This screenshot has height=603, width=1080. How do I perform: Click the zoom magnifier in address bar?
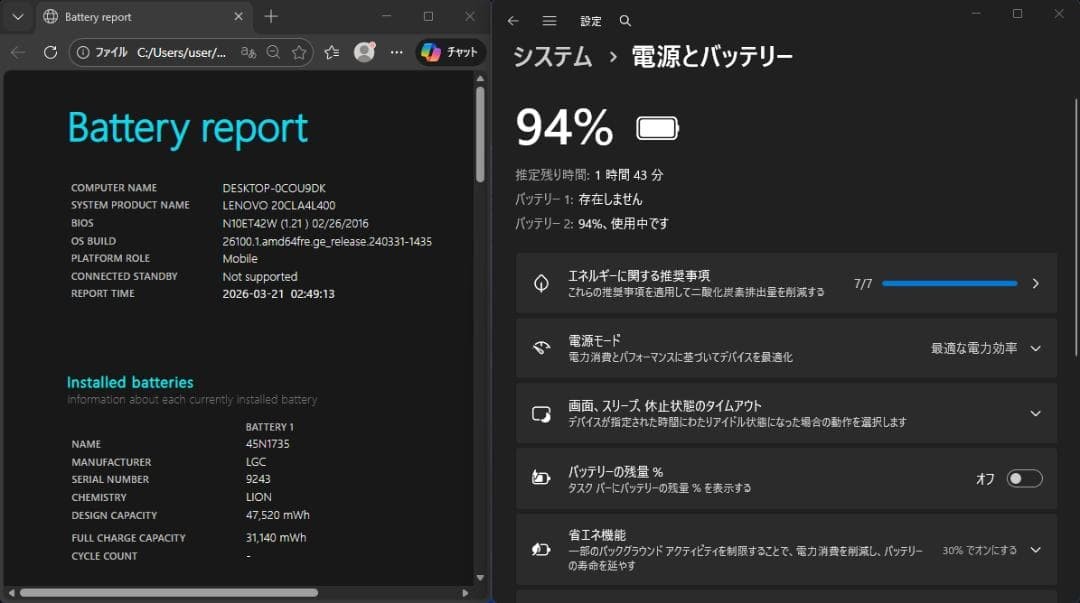(x=273, y=52)
